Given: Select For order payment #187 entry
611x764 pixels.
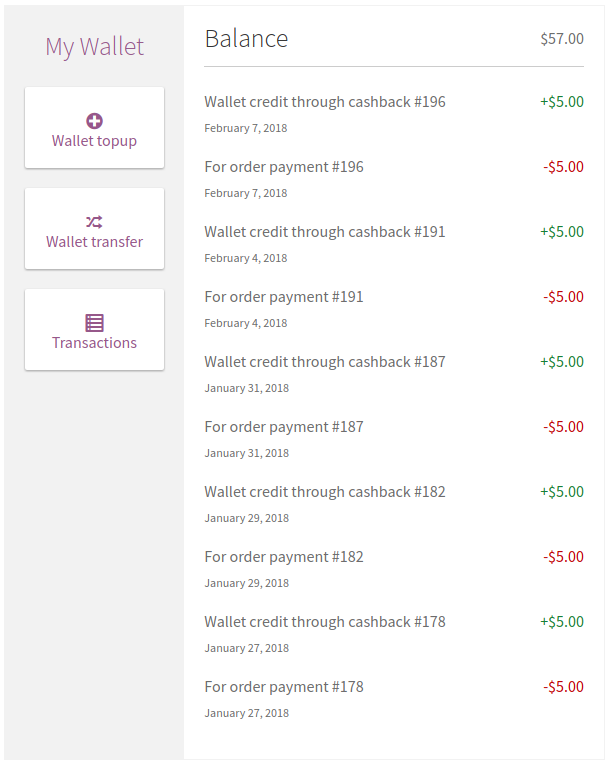Looking at the screenshot, I should coord(284,427).
